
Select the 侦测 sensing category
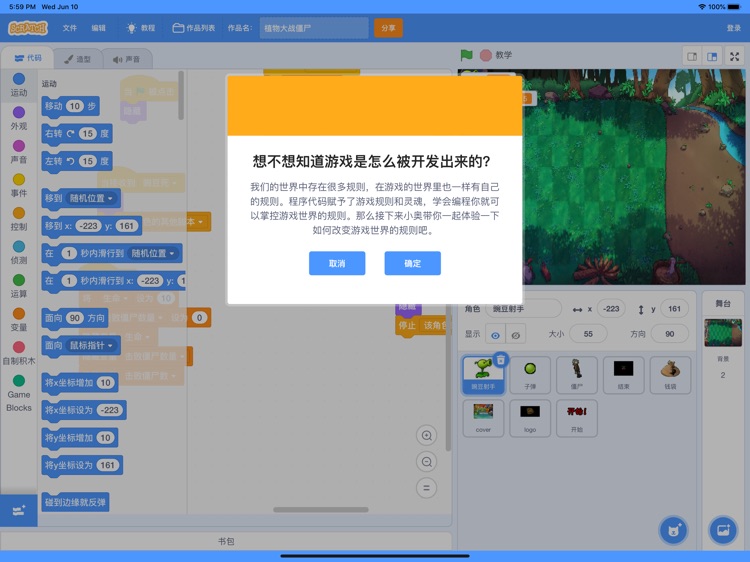(x=19, y=252)
